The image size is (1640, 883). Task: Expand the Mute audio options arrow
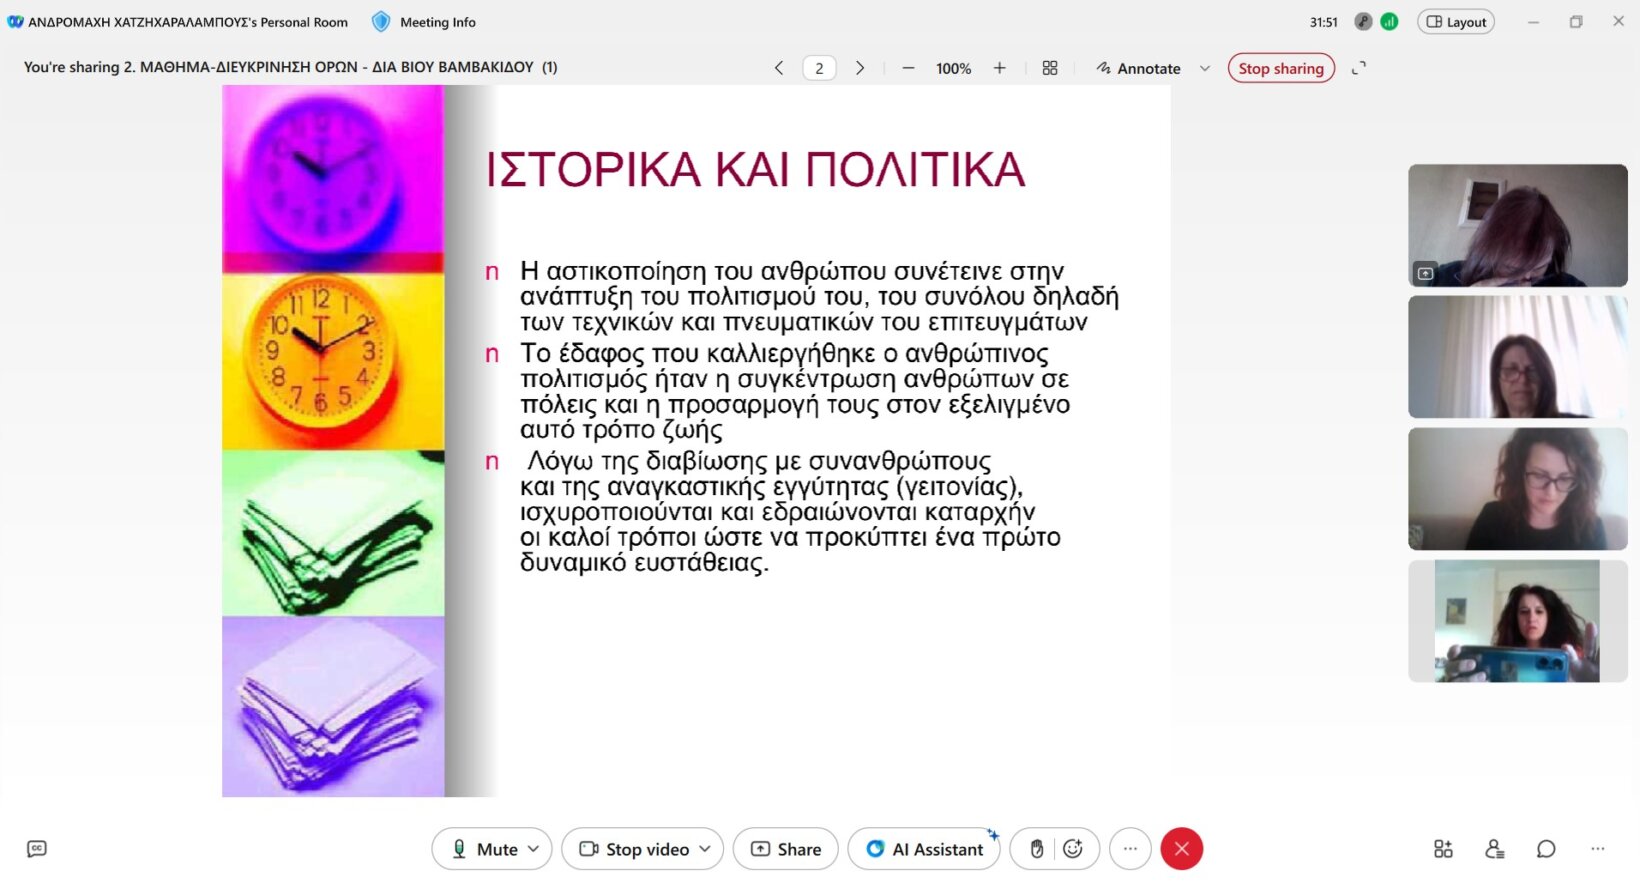click(534, 849)
